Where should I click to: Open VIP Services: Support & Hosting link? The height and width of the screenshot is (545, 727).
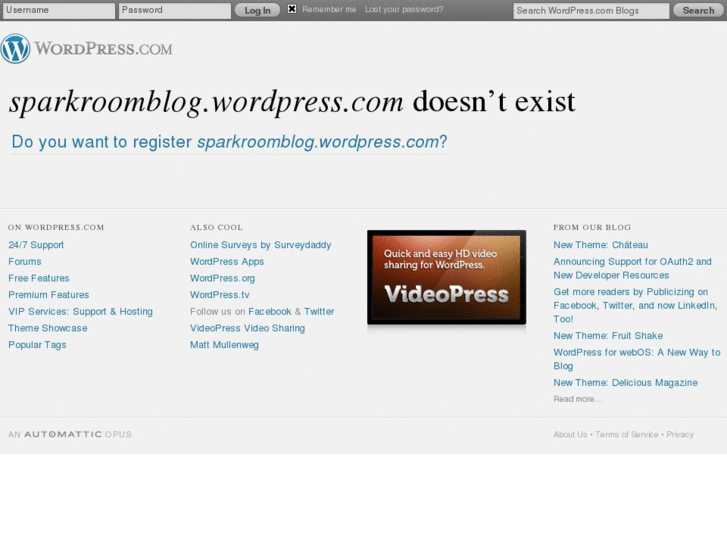coord(81,312)
